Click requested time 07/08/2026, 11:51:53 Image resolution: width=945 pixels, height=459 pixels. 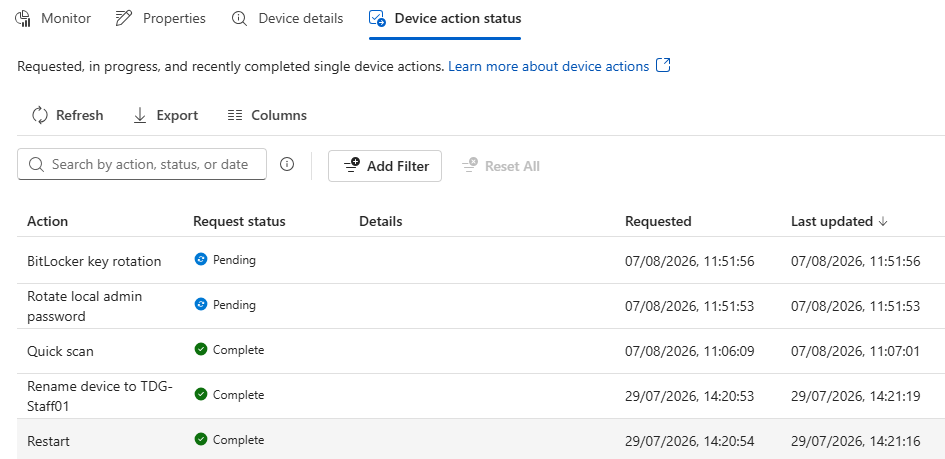(x=689, y=306)
